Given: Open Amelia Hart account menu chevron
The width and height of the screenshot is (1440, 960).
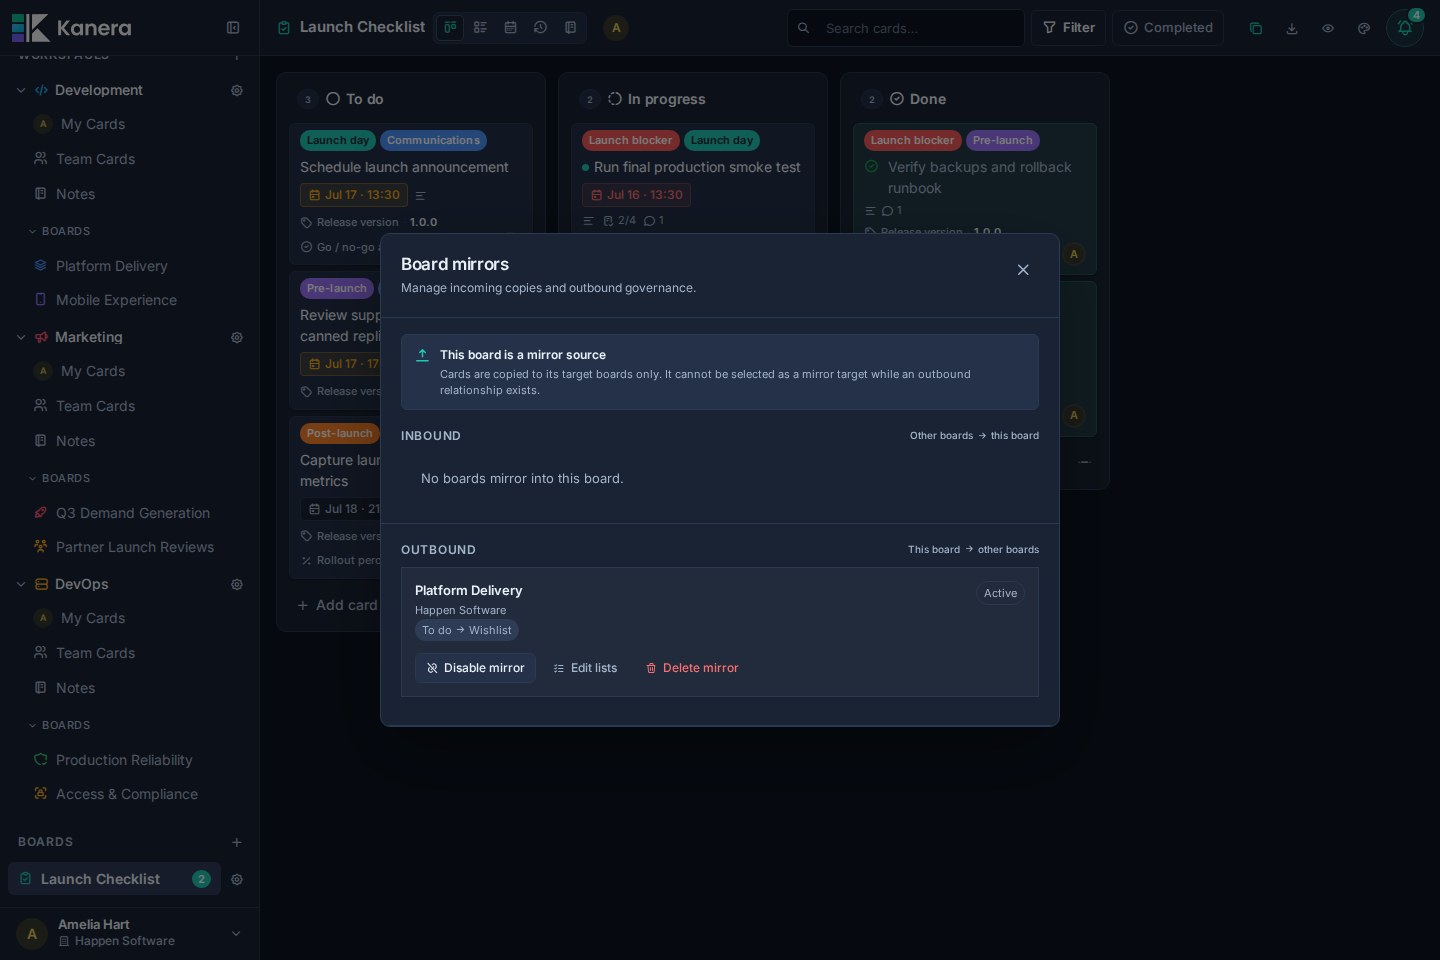Looking at the screenshot, I should coord(236,933).
